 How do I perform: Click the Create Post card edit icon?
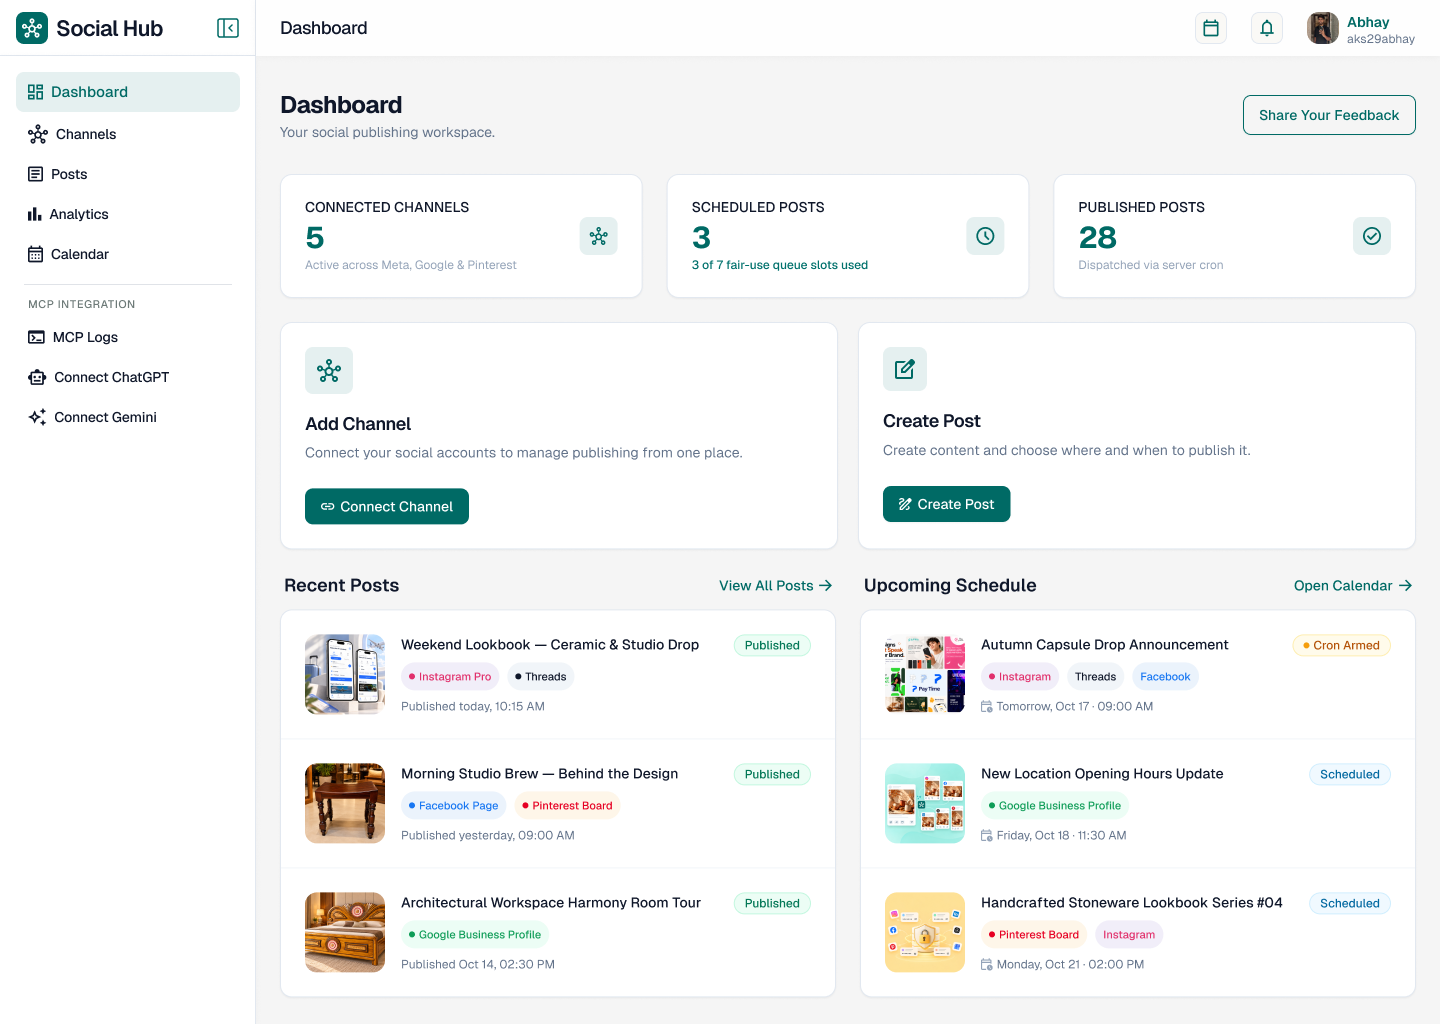[x=905, y=369]
